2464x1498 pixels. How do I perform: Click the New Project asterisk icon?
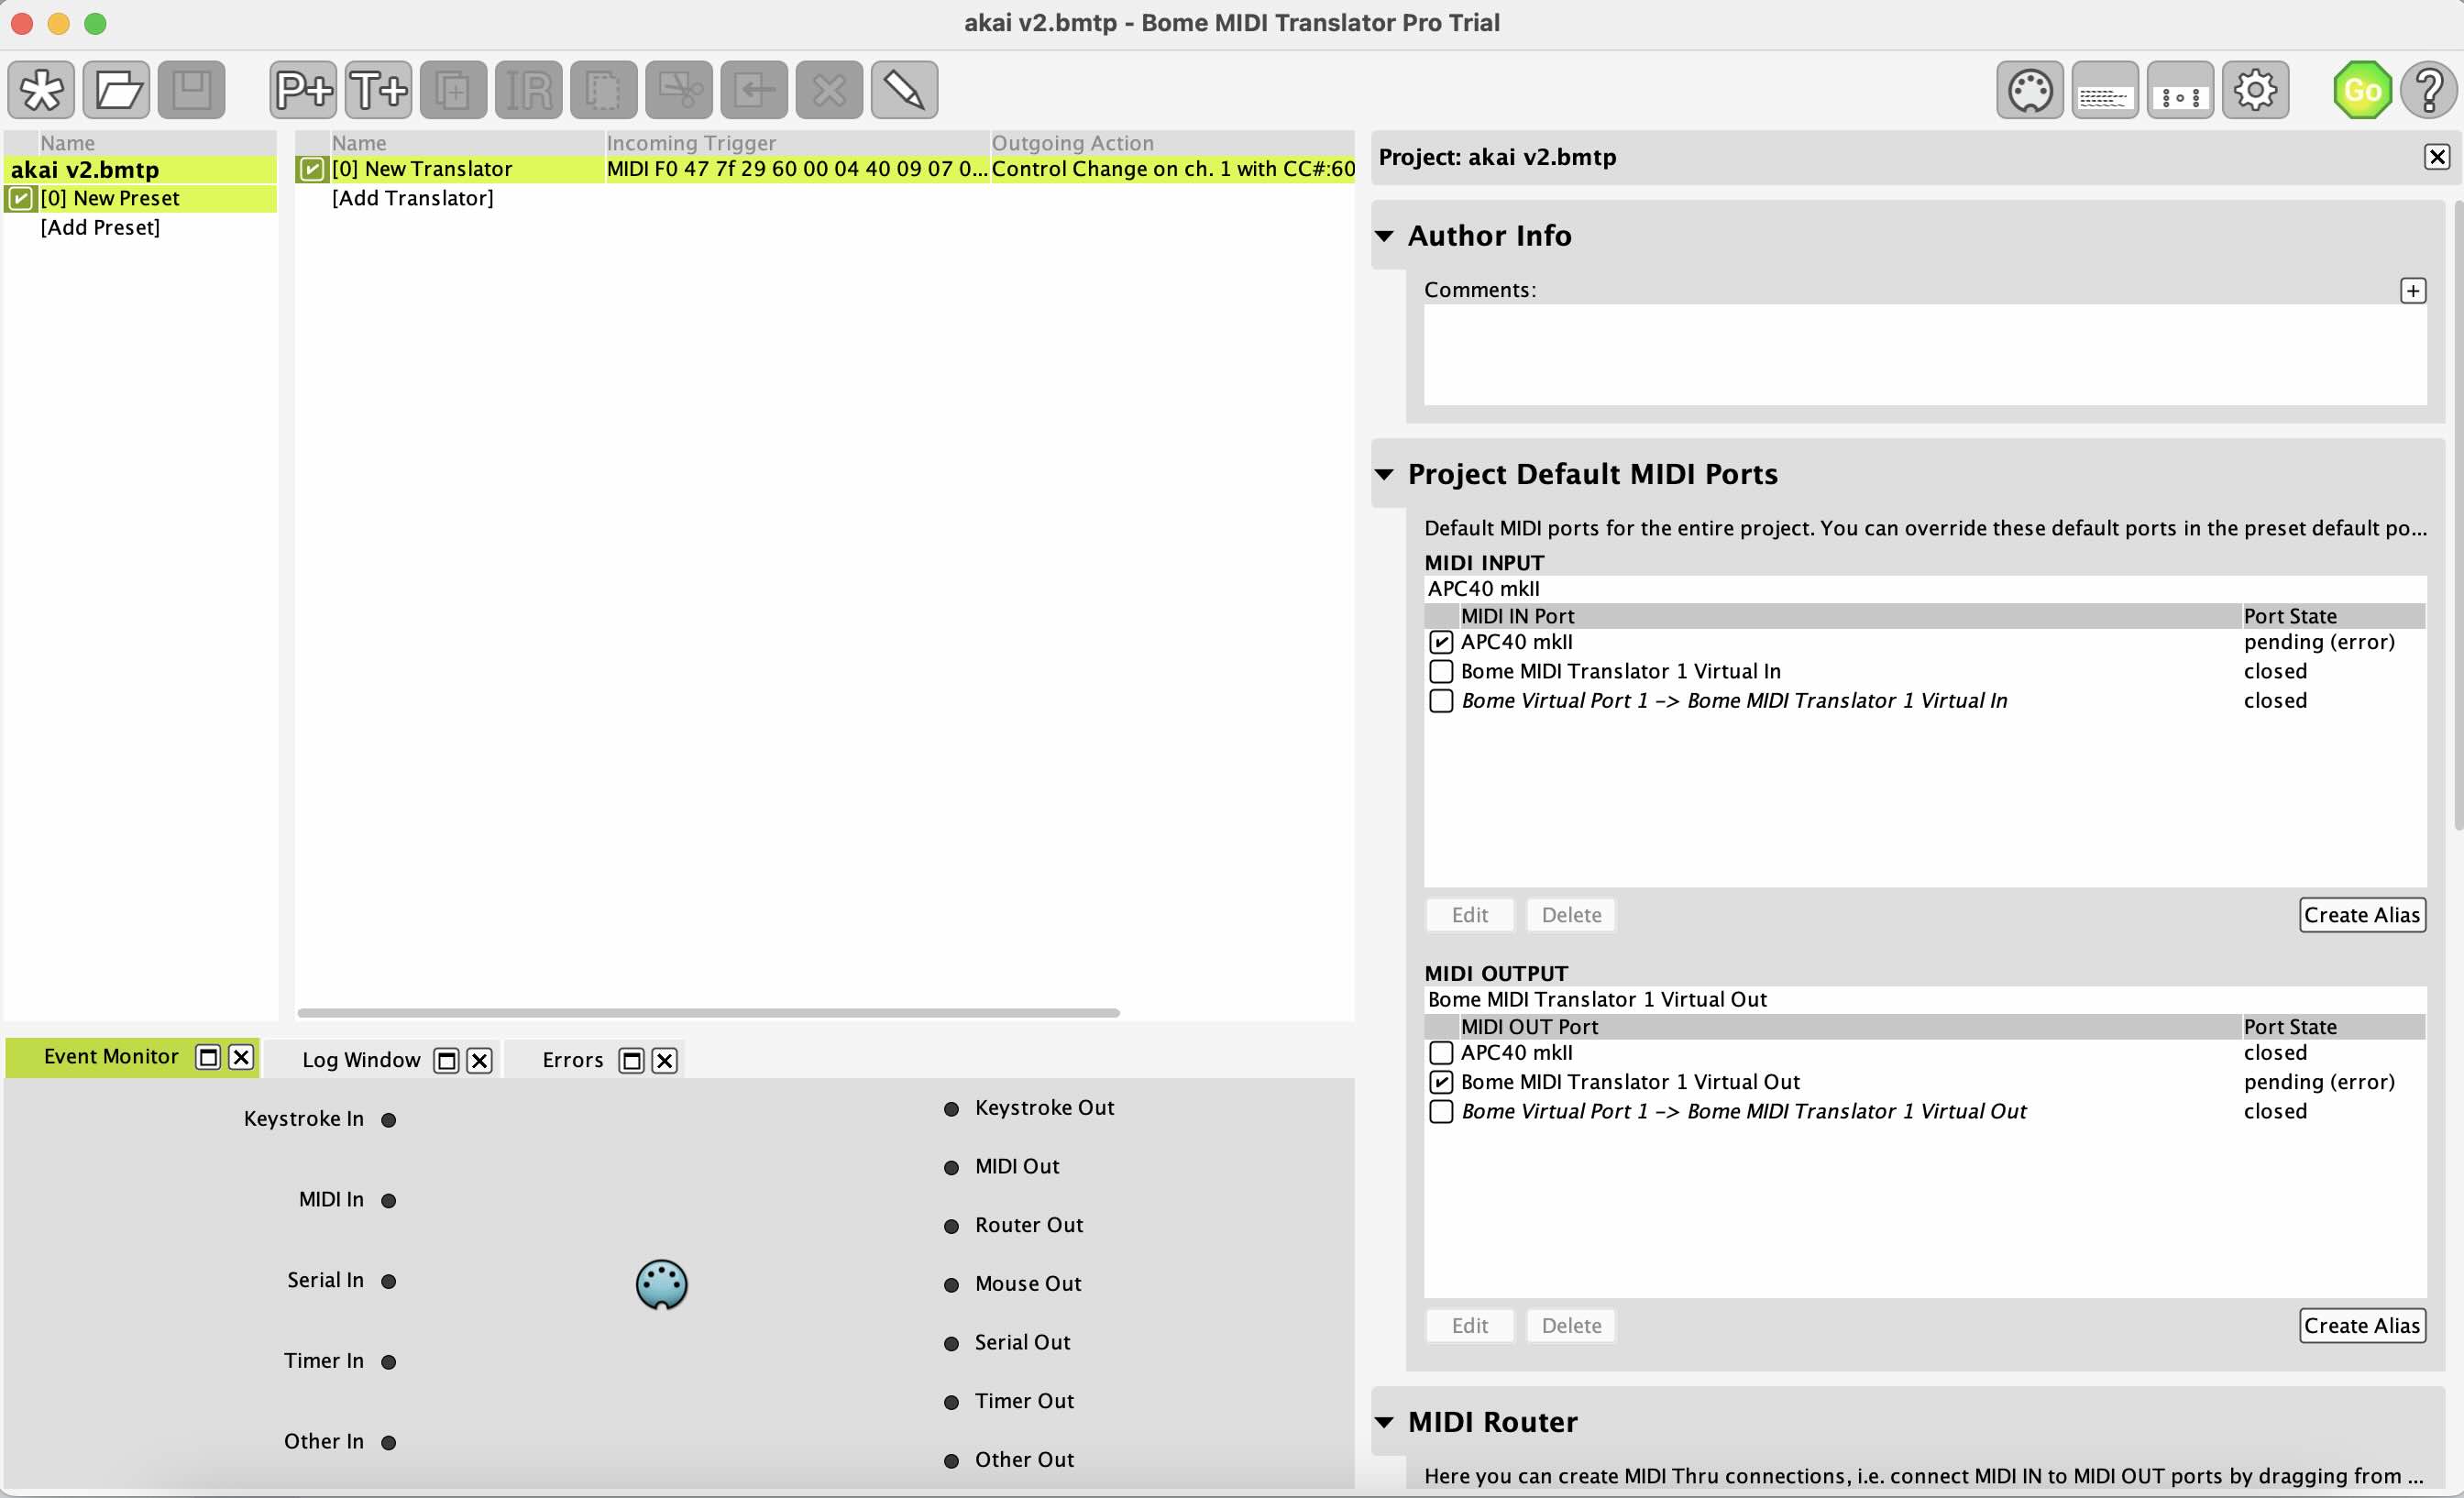point(41,90)
